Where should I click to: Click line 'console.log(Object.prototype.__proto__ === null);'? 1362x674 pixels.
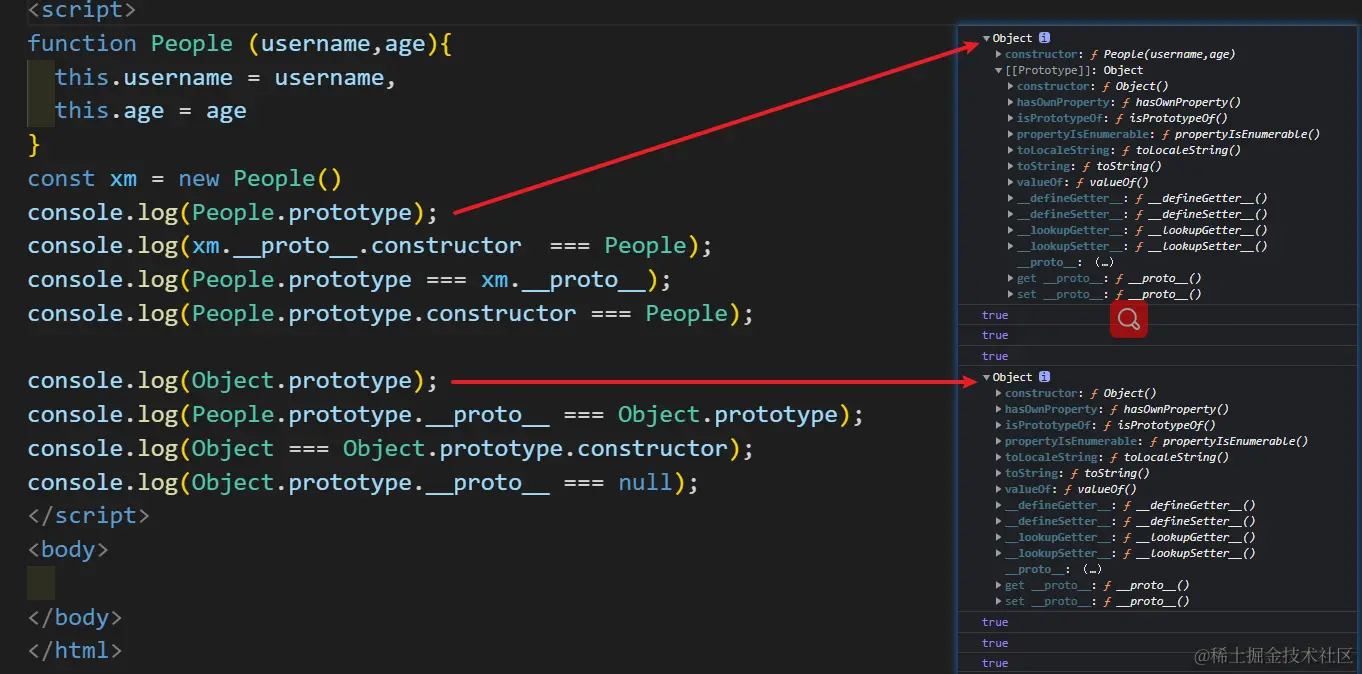tap(363, 483)
